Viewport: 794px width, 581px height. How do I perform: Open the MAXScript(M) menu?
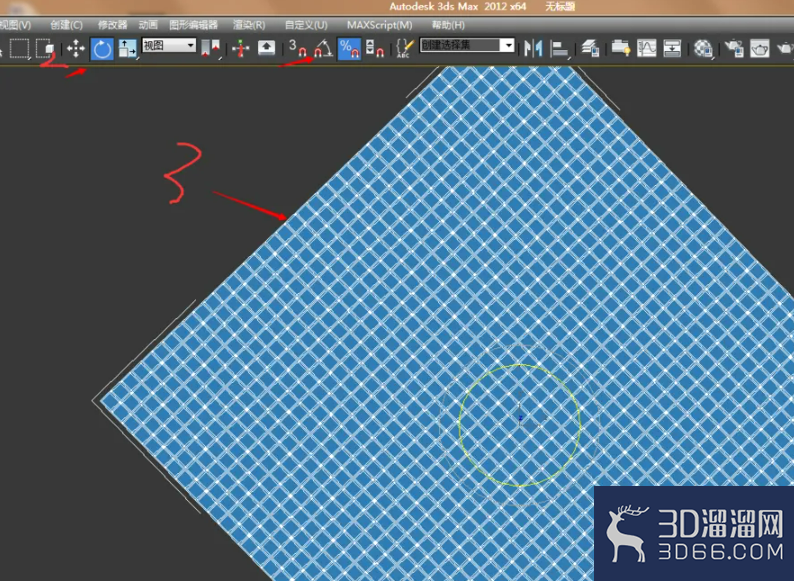380,25
